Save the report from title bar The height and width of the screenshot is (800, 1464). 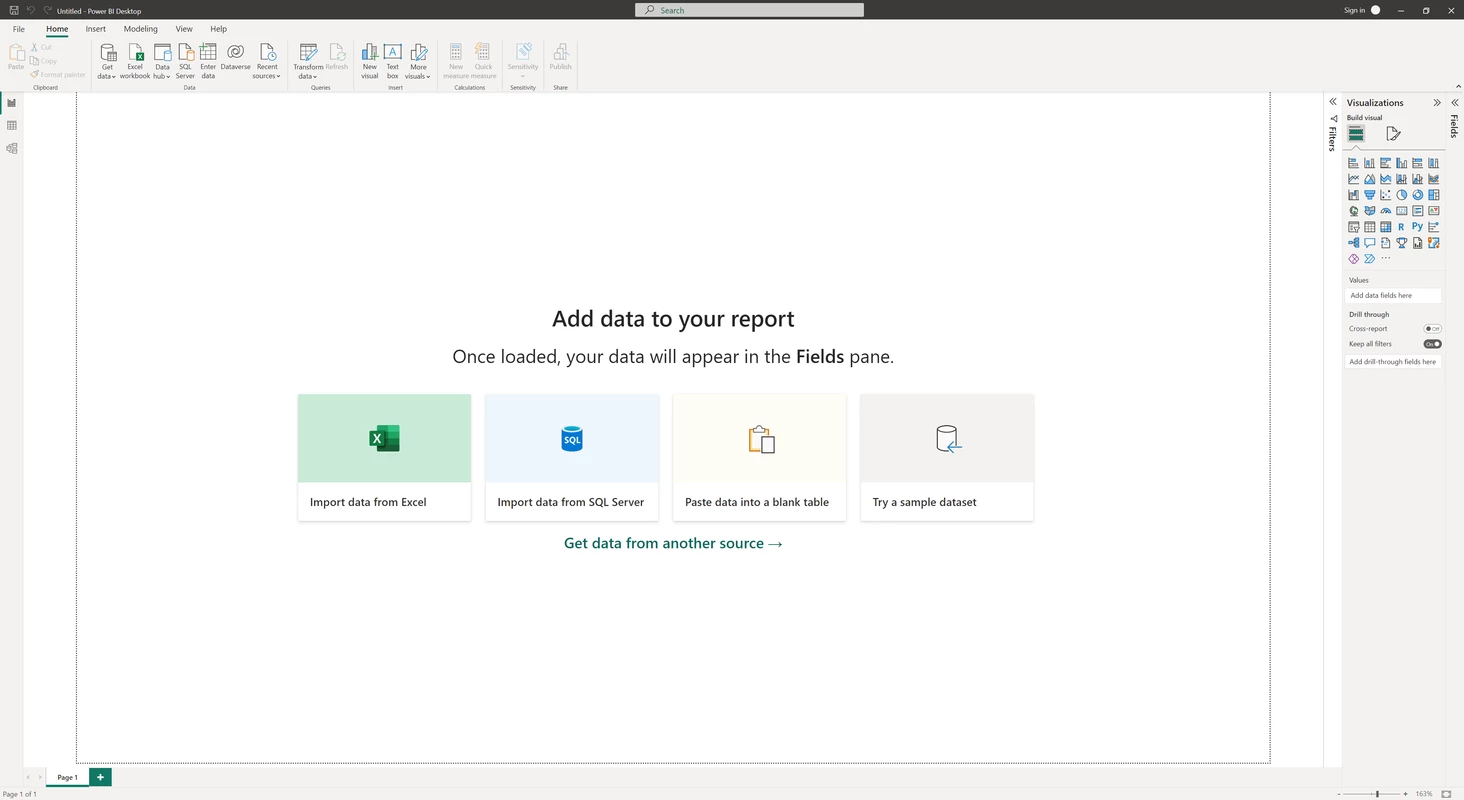point(14,10)
